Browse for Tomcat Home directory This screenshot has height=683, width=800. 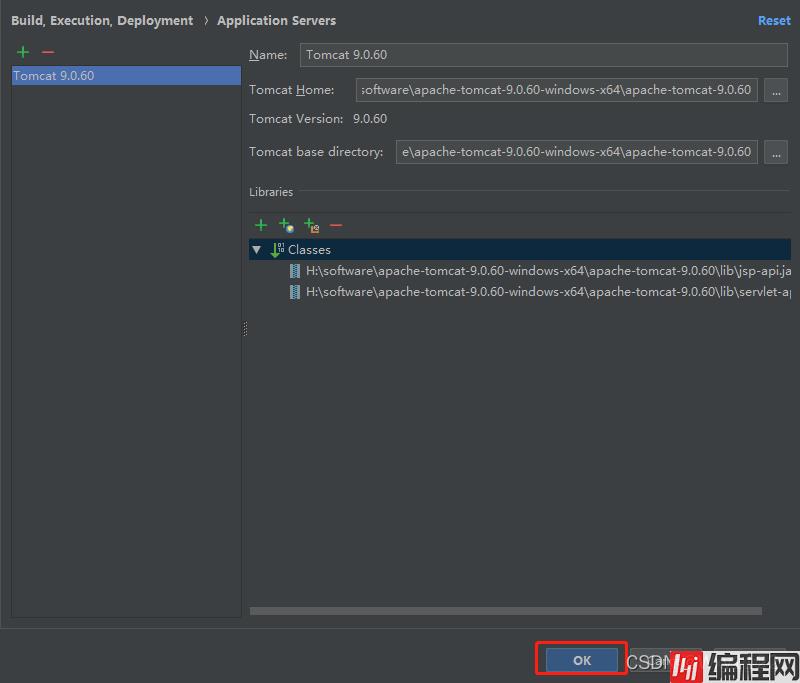[x=776, y=90]
